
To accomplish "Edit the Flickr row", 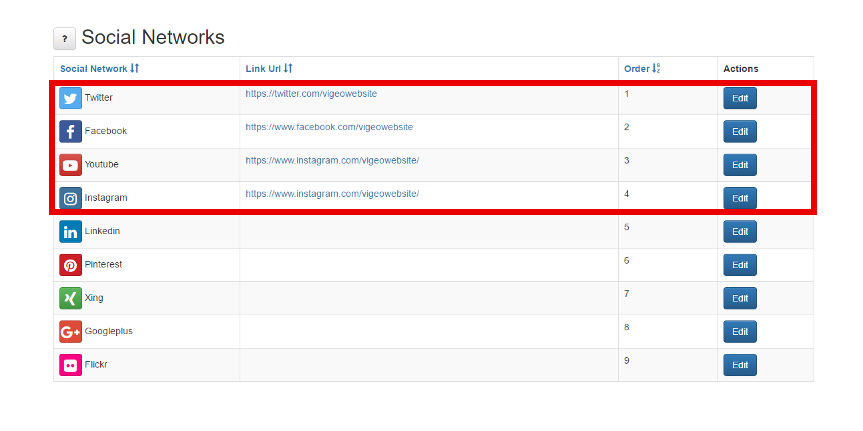I will (x=740, y=365).
